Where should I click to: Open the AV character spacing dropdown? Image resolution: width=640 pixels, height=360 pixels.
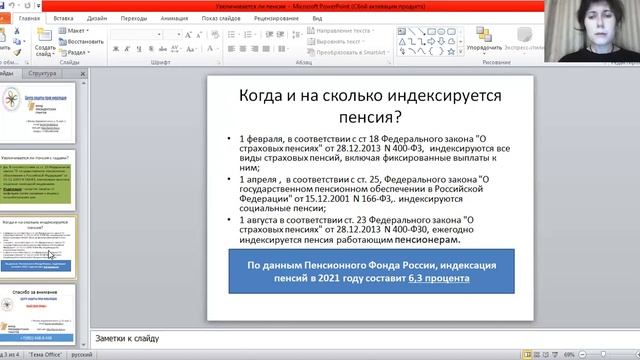(x=176, y=49)
